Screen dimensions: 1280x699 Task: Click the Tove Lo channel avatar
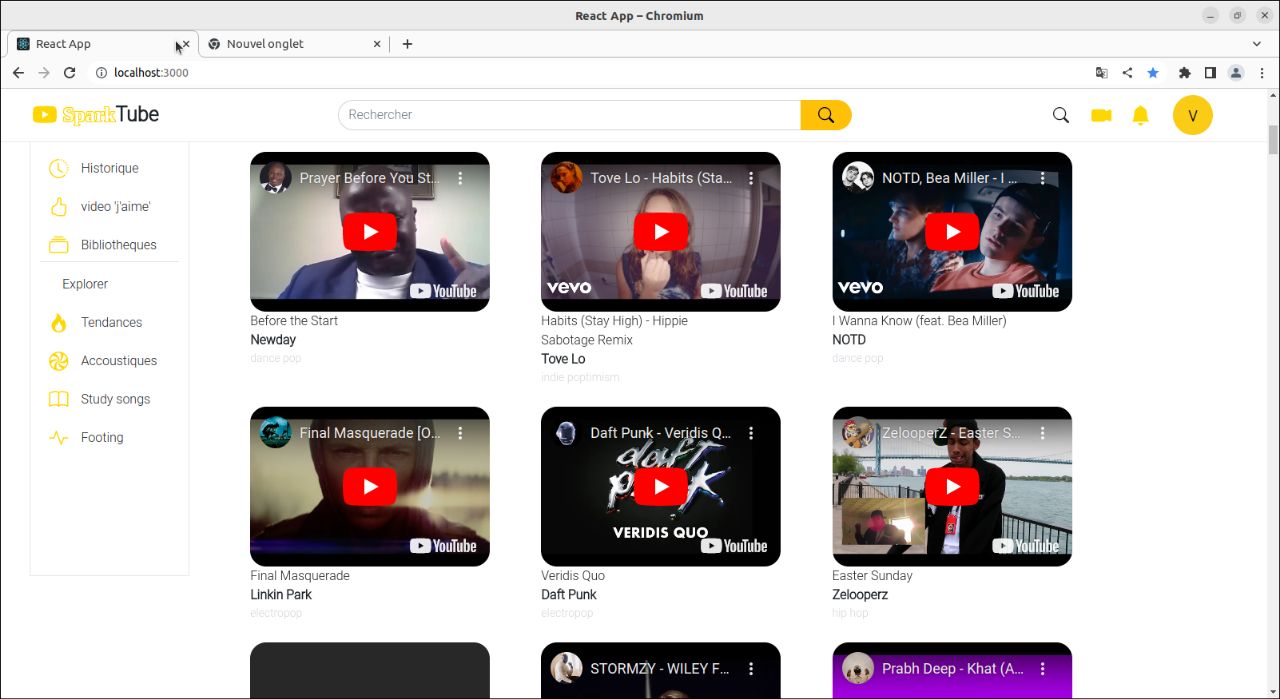(566, 178)
